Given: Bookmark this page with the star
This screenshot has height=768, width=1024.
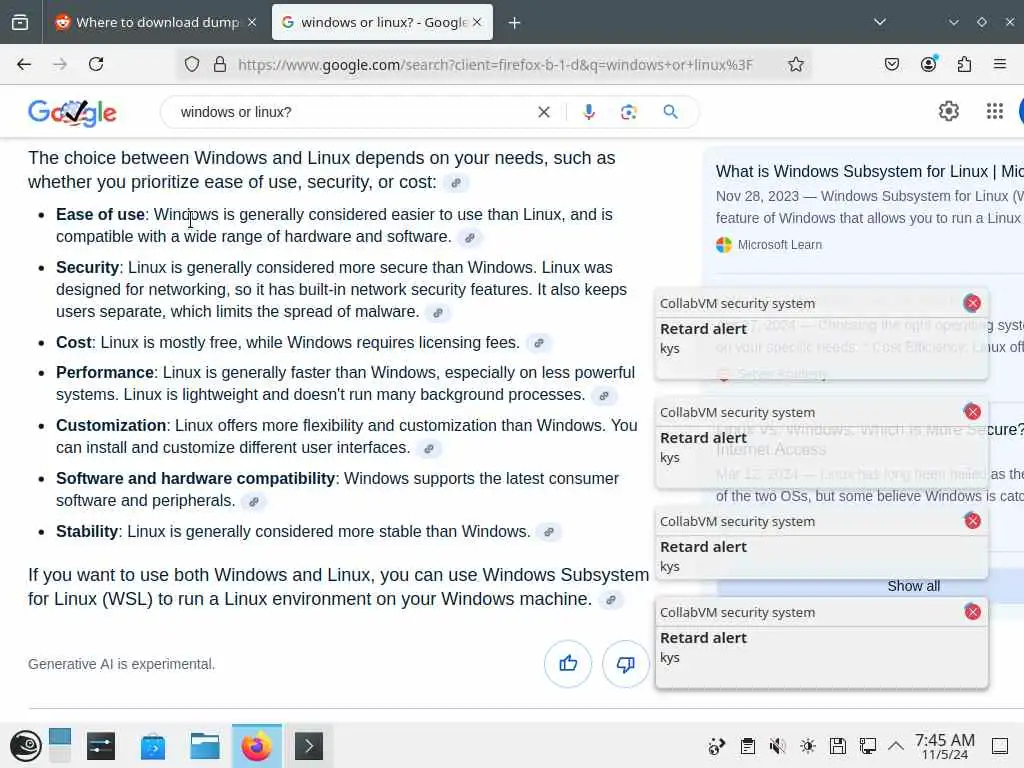Looking at the screenshot, I should [x=795, y=64].
